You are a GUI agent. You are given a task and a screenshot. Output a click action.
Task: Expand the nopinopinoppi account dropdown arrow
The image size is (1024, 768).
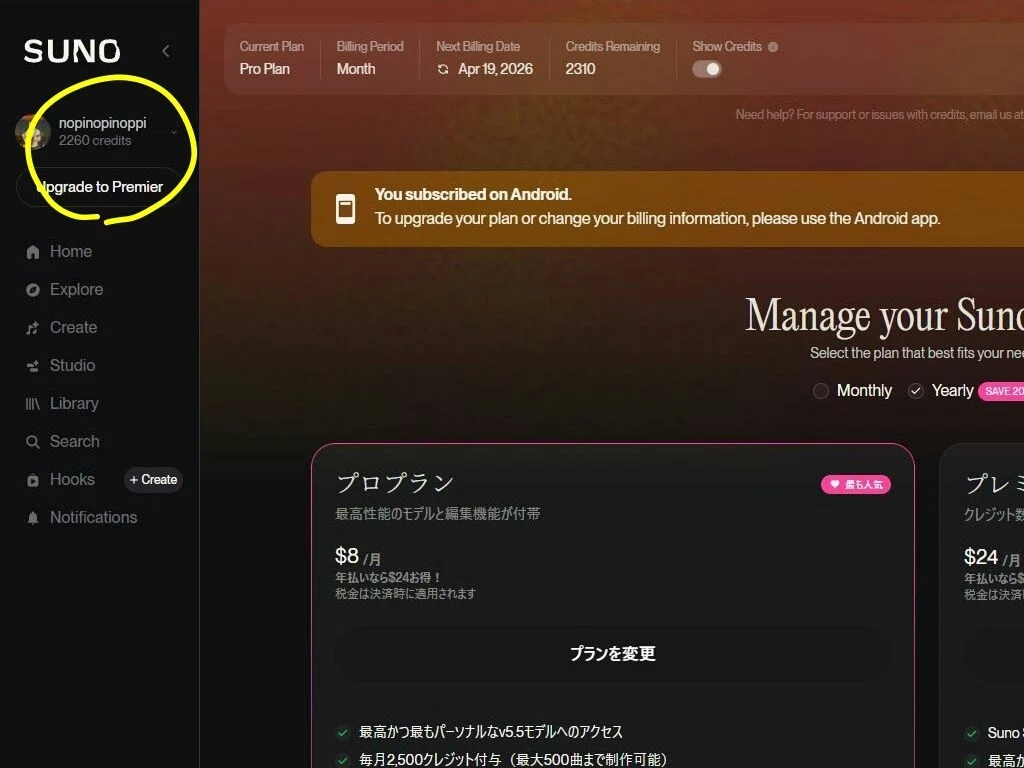click(174, 132)
